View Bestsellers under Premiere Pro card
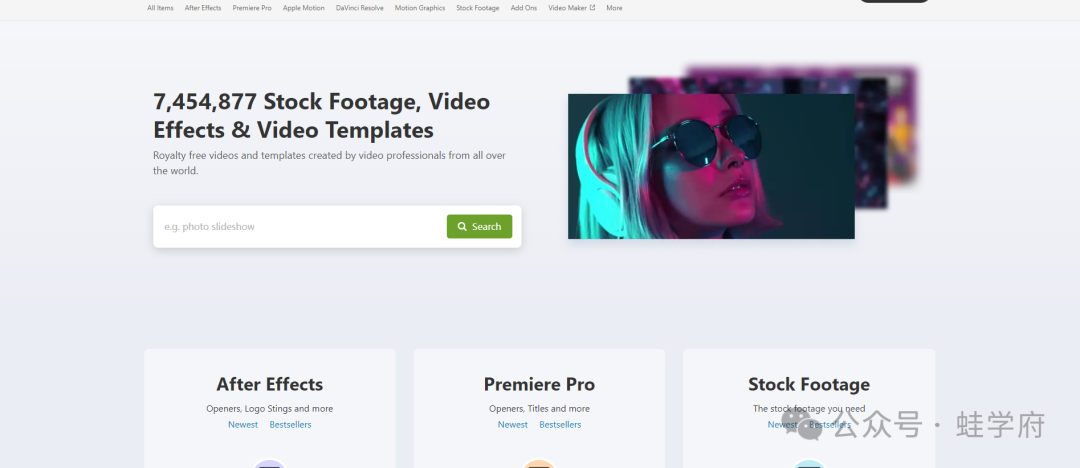 point(560,425)
